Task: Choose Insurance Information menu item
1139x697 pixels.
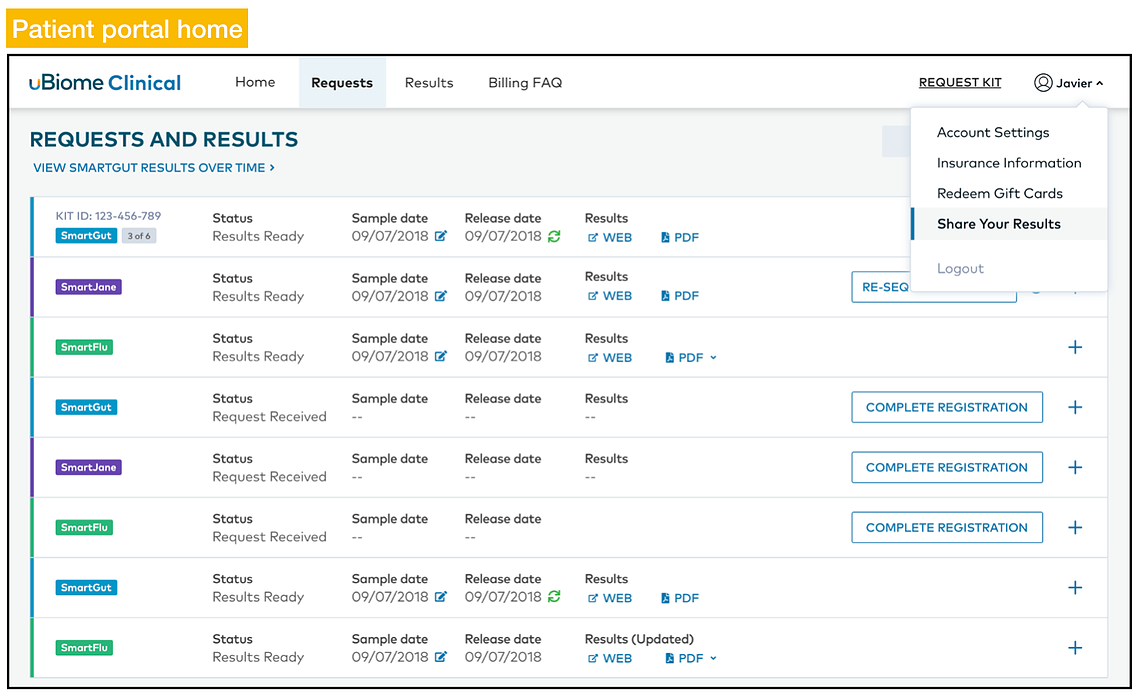Action: pyautogui.click(x=1009, y=163)
